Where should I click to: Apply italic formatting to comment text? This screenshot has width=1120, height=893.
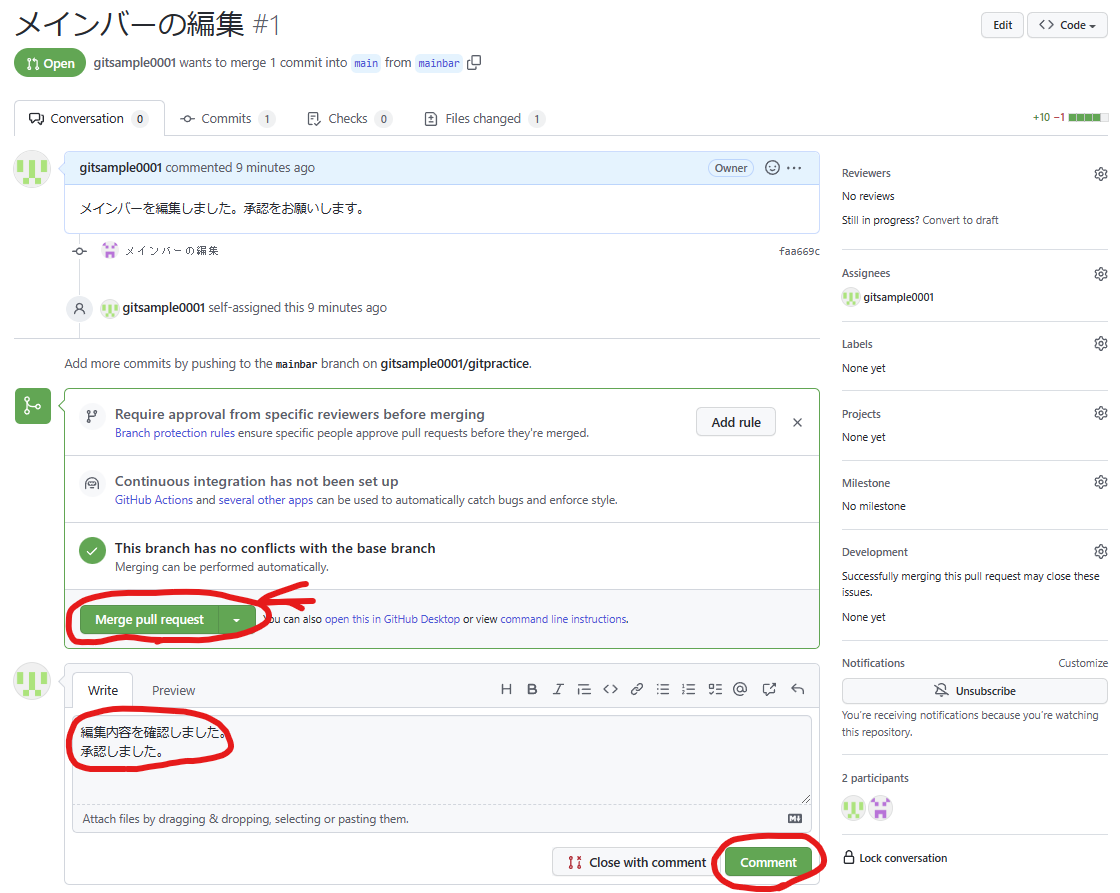pos(558,689)
